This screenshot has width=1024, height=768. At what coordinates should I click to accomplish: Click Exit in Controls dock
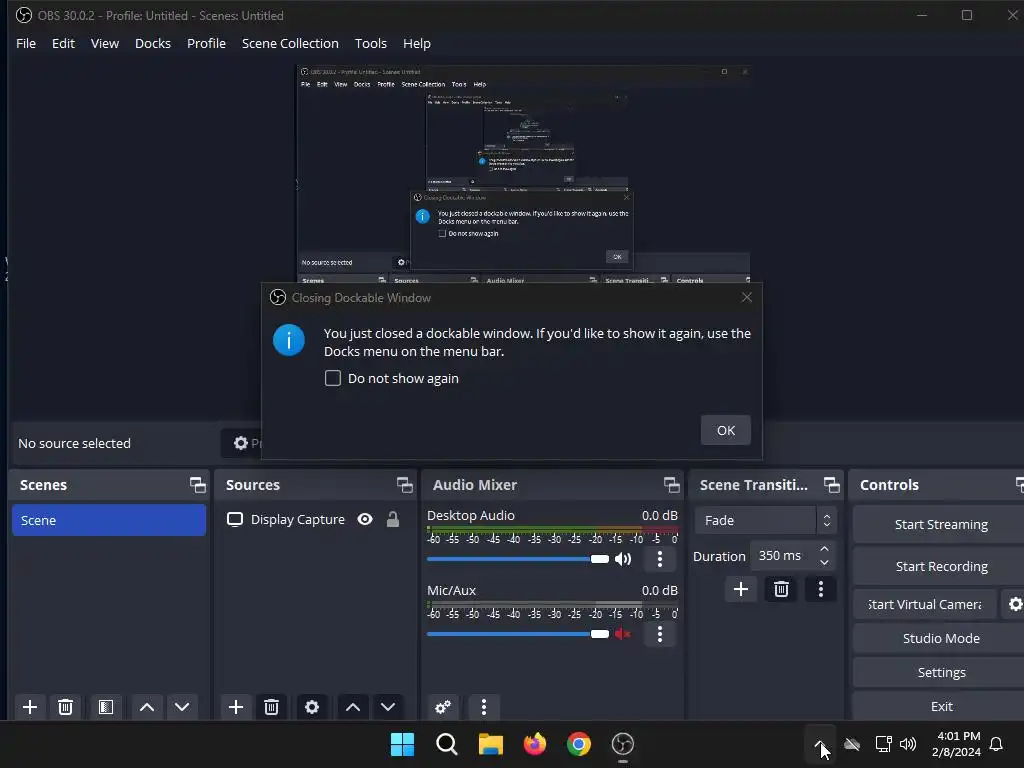940,706
